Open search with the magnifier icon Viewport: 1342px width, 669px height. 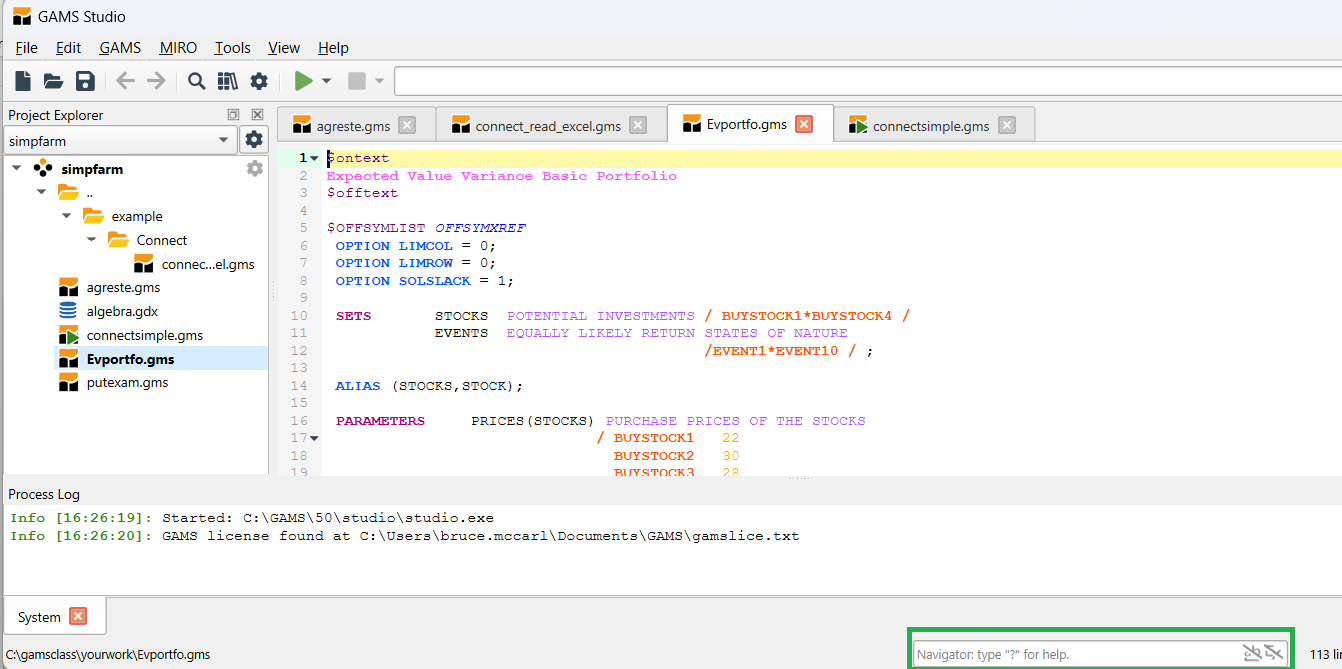tap(197, 81)
